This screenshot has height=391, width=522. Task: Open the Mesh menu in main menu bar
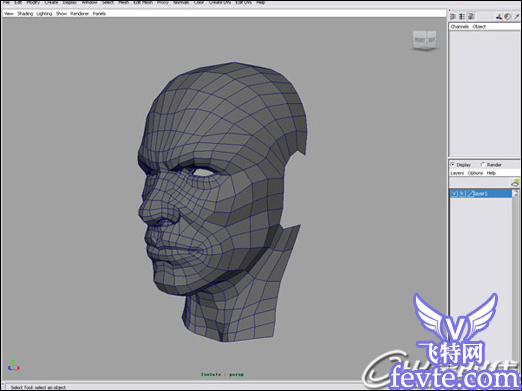(123, 2)
